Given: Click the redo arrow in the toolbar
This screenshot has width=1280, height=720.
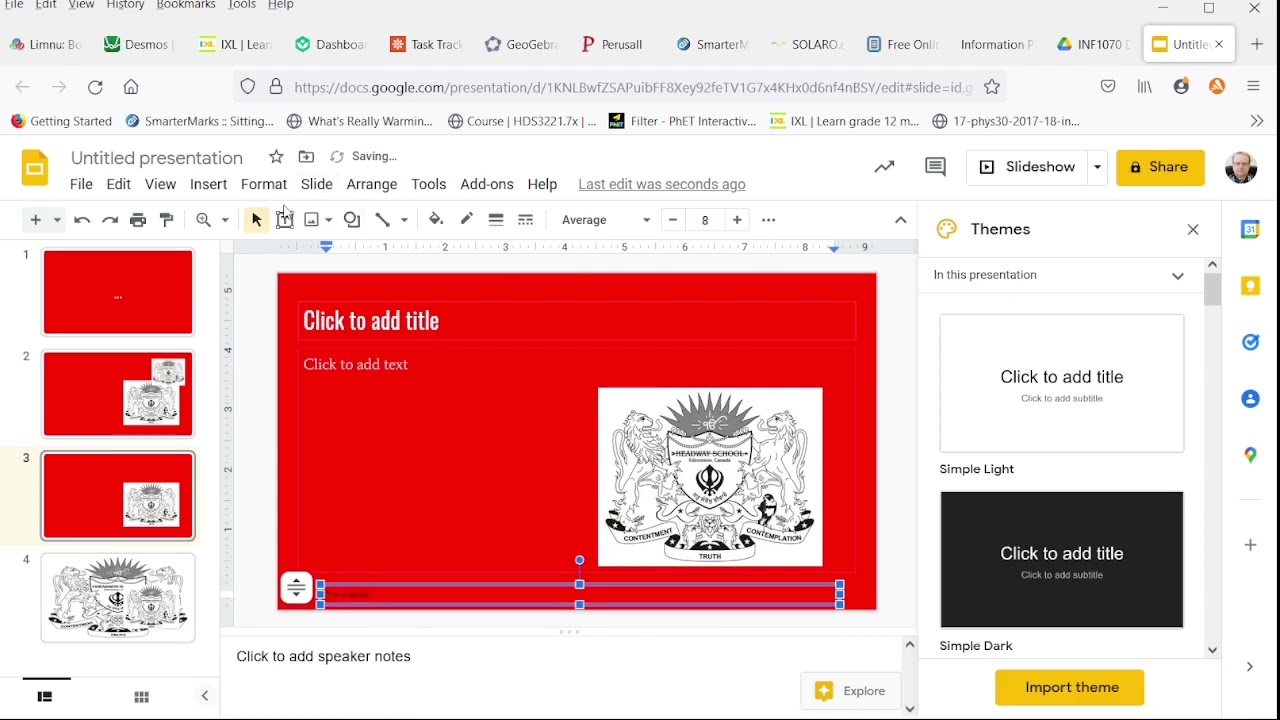Looking at the screenshot, I should [110, 220].
